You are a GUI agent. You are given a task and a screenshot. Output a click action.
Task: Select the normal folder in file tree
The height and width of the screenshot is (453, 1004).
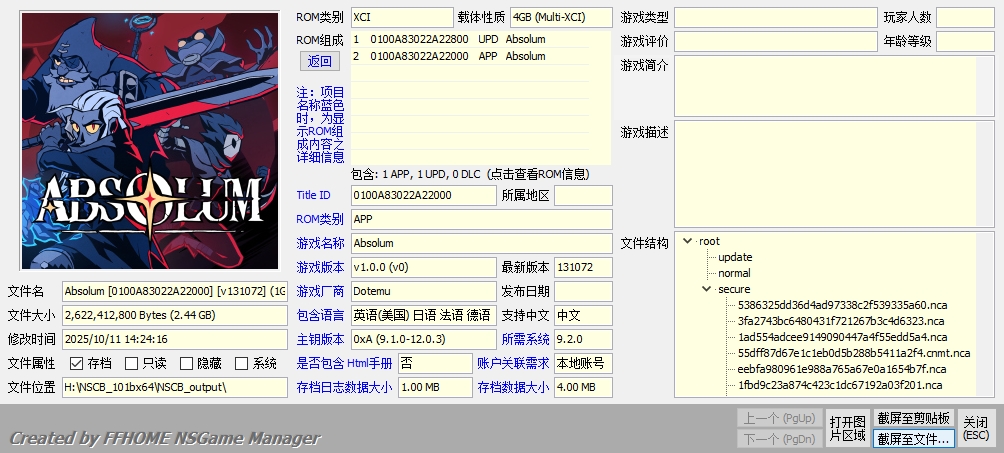(734, 273)
